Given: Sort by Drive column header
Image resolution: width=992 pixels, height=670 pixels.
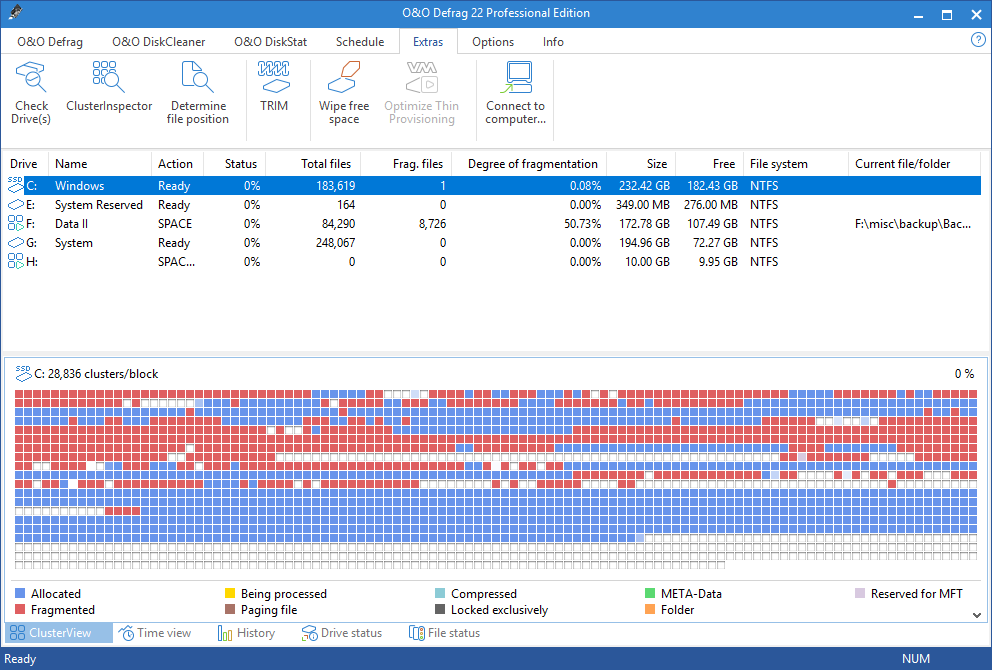Looking at the screenshot, I should pos(23,164).
